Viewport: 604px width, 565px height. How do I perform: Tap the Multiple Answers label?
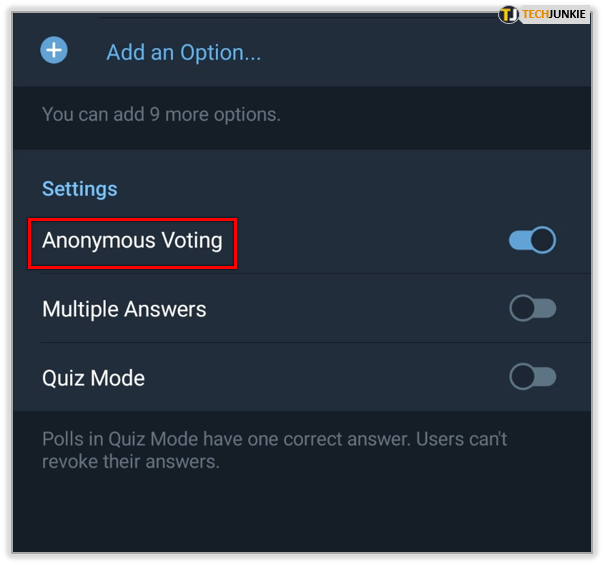[124, 309]
